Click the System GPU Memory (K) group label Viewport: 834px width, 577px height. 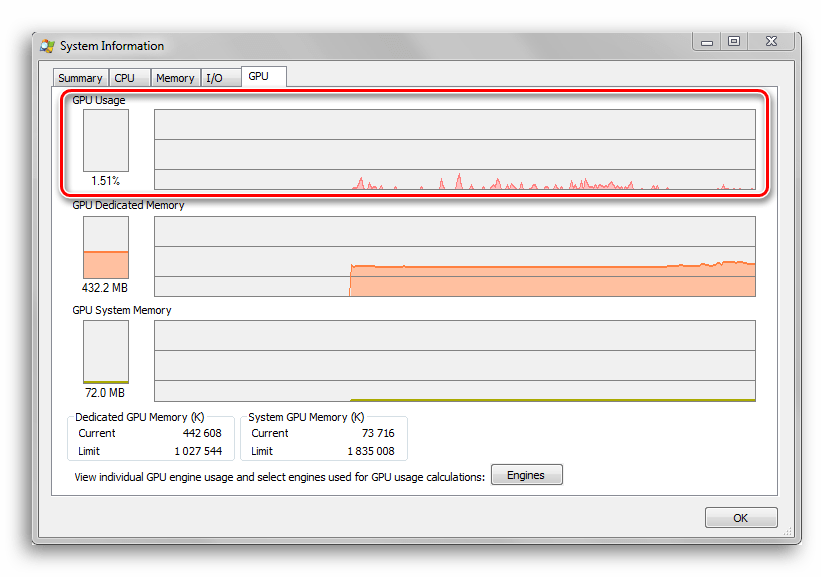(x=306, y=417)
